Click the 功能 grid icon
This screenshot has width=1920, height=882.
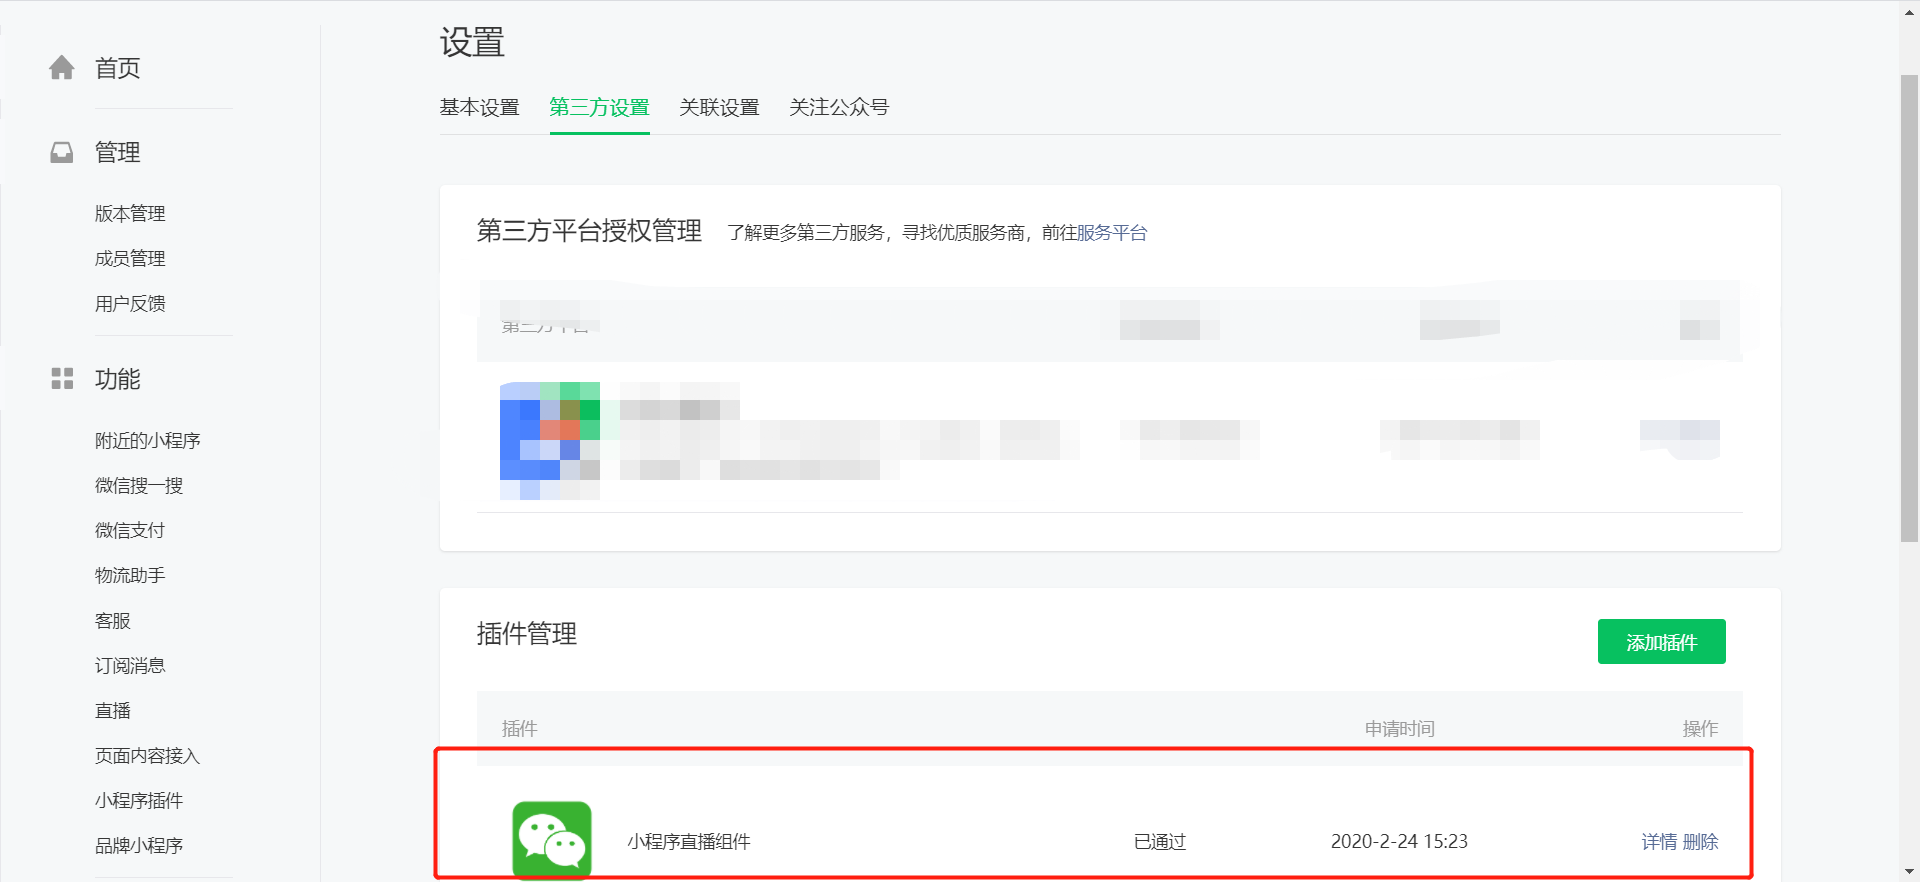coord(62,378)
